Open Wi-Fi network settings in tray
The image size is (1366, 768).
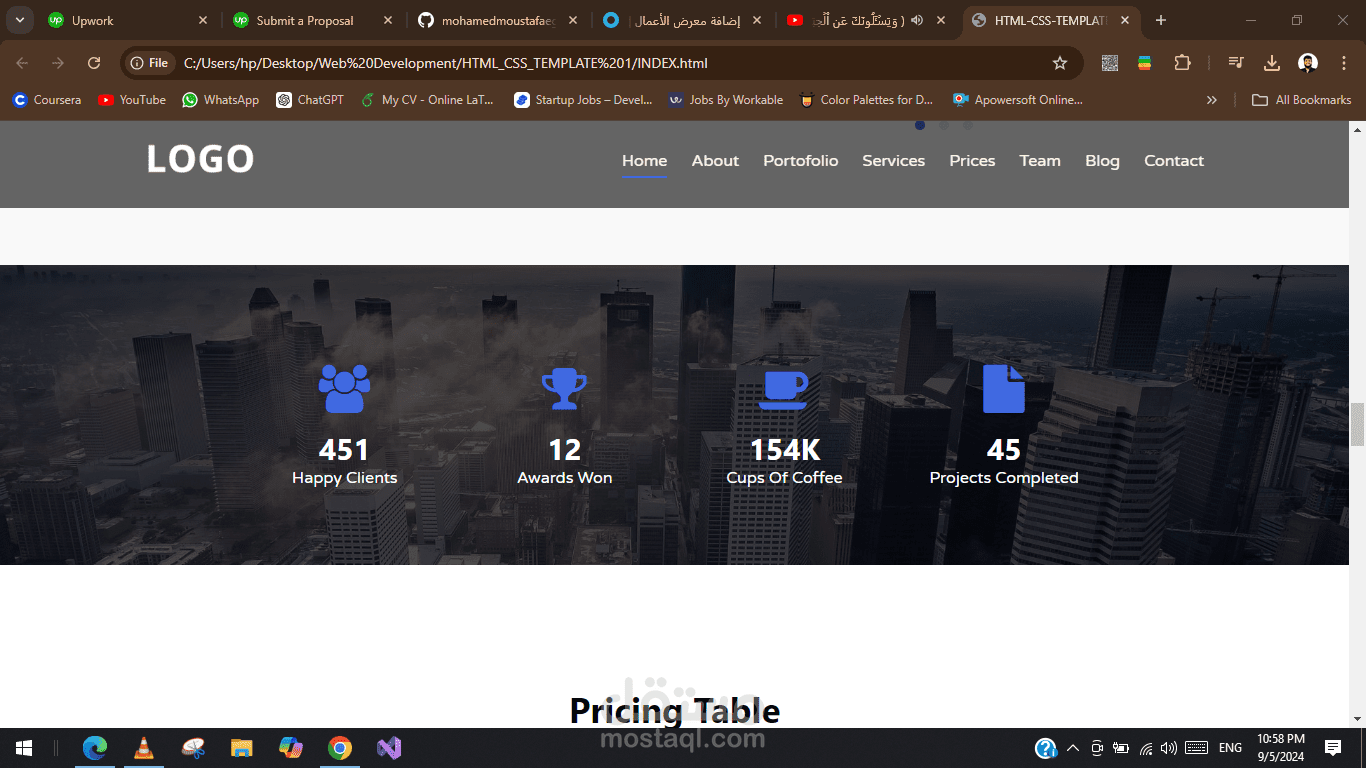pyautogui.click(x=1146, y=748)
